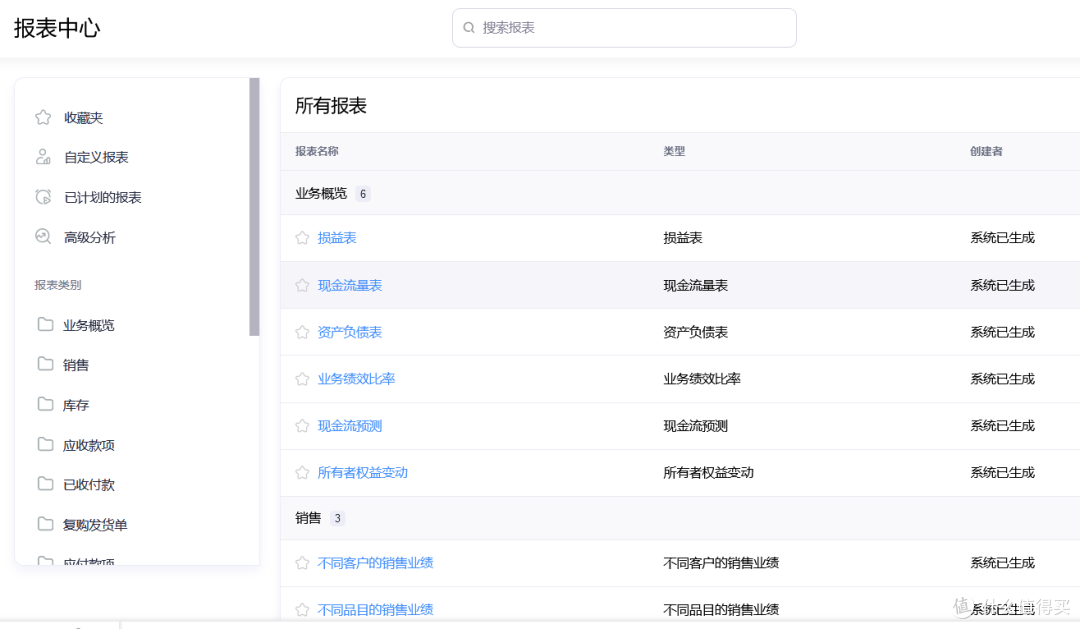Collapse the 销售 report group header

(308, 518)
